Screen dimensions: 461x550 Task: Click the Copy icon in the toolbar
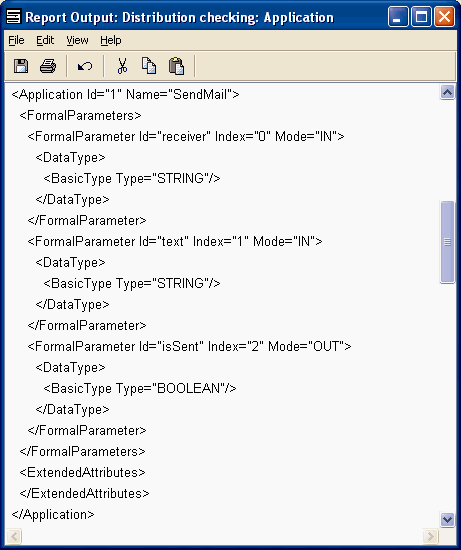[x=149, y=66]
